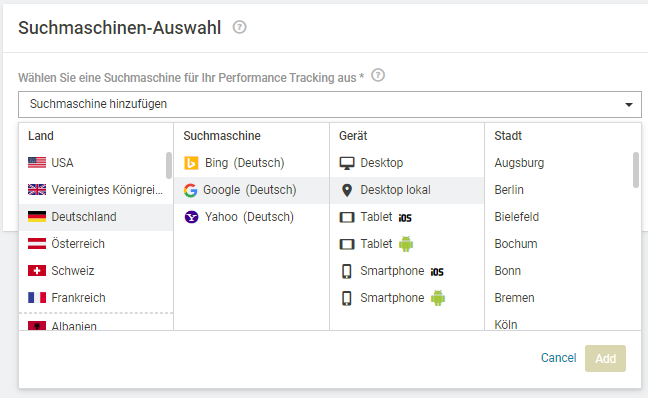Click the Stadt list scrollbar

click(636, 170)
